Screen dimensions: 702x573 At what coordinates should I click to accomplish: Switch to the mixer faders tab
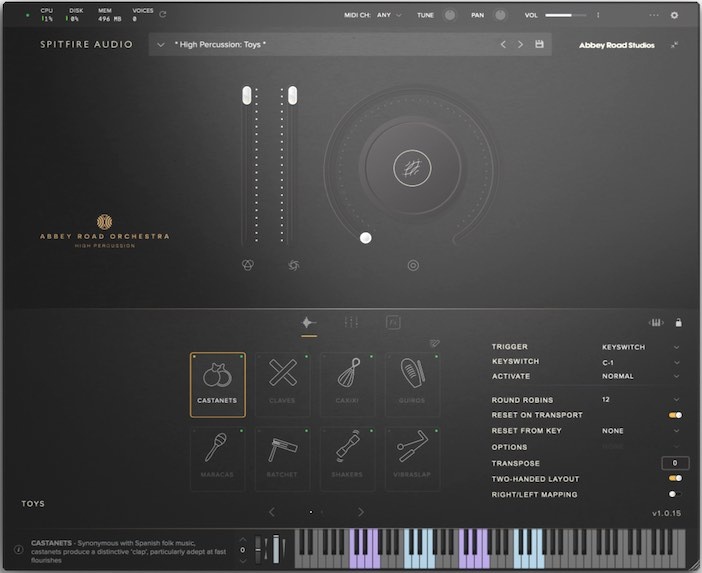pyautogui.click(x=351, y=322)
